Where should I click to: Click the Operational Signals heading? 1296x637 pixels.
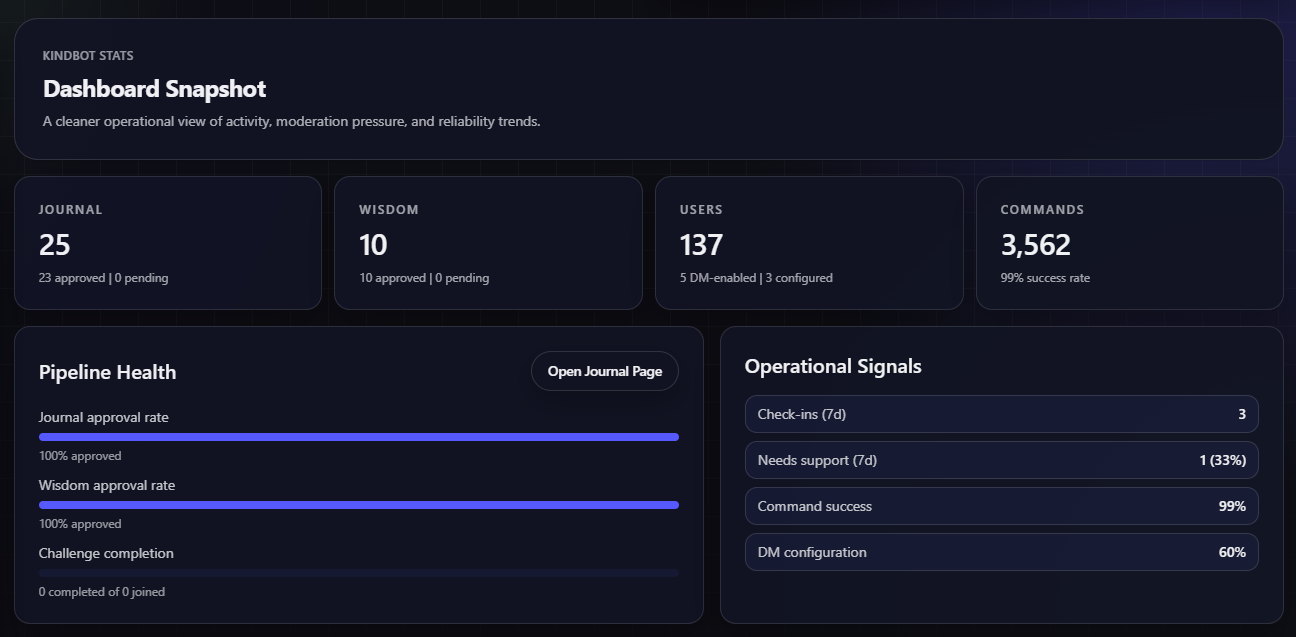coord(833,366)
